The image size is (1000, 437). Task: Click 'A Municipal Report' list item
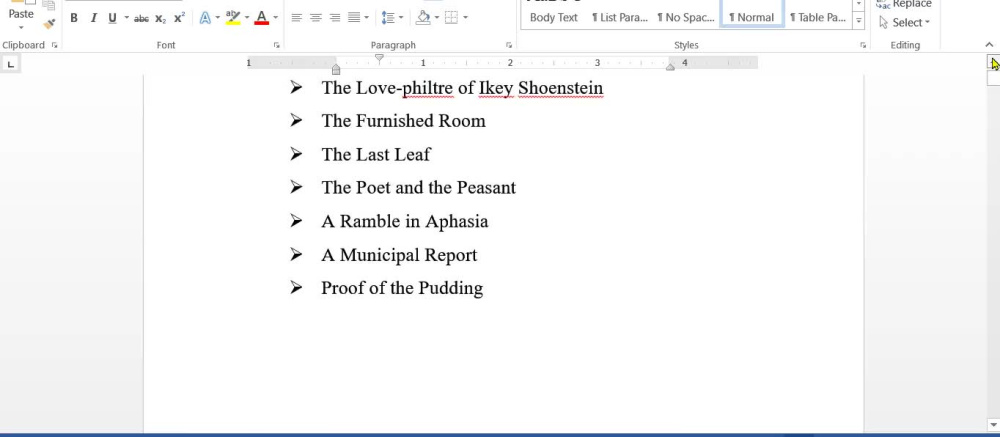click(399, 255)
